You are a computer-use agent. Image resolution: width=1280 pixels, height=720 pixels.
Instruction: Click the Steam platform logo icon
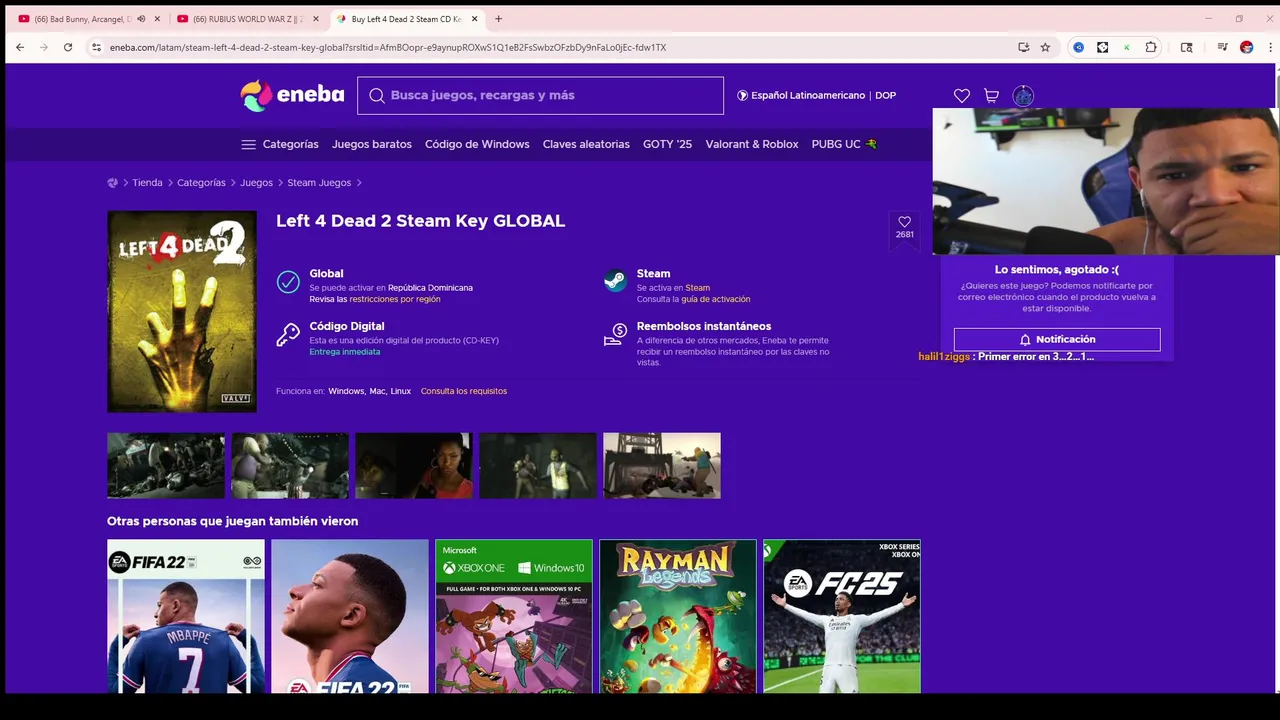click(x=616, y=281)
